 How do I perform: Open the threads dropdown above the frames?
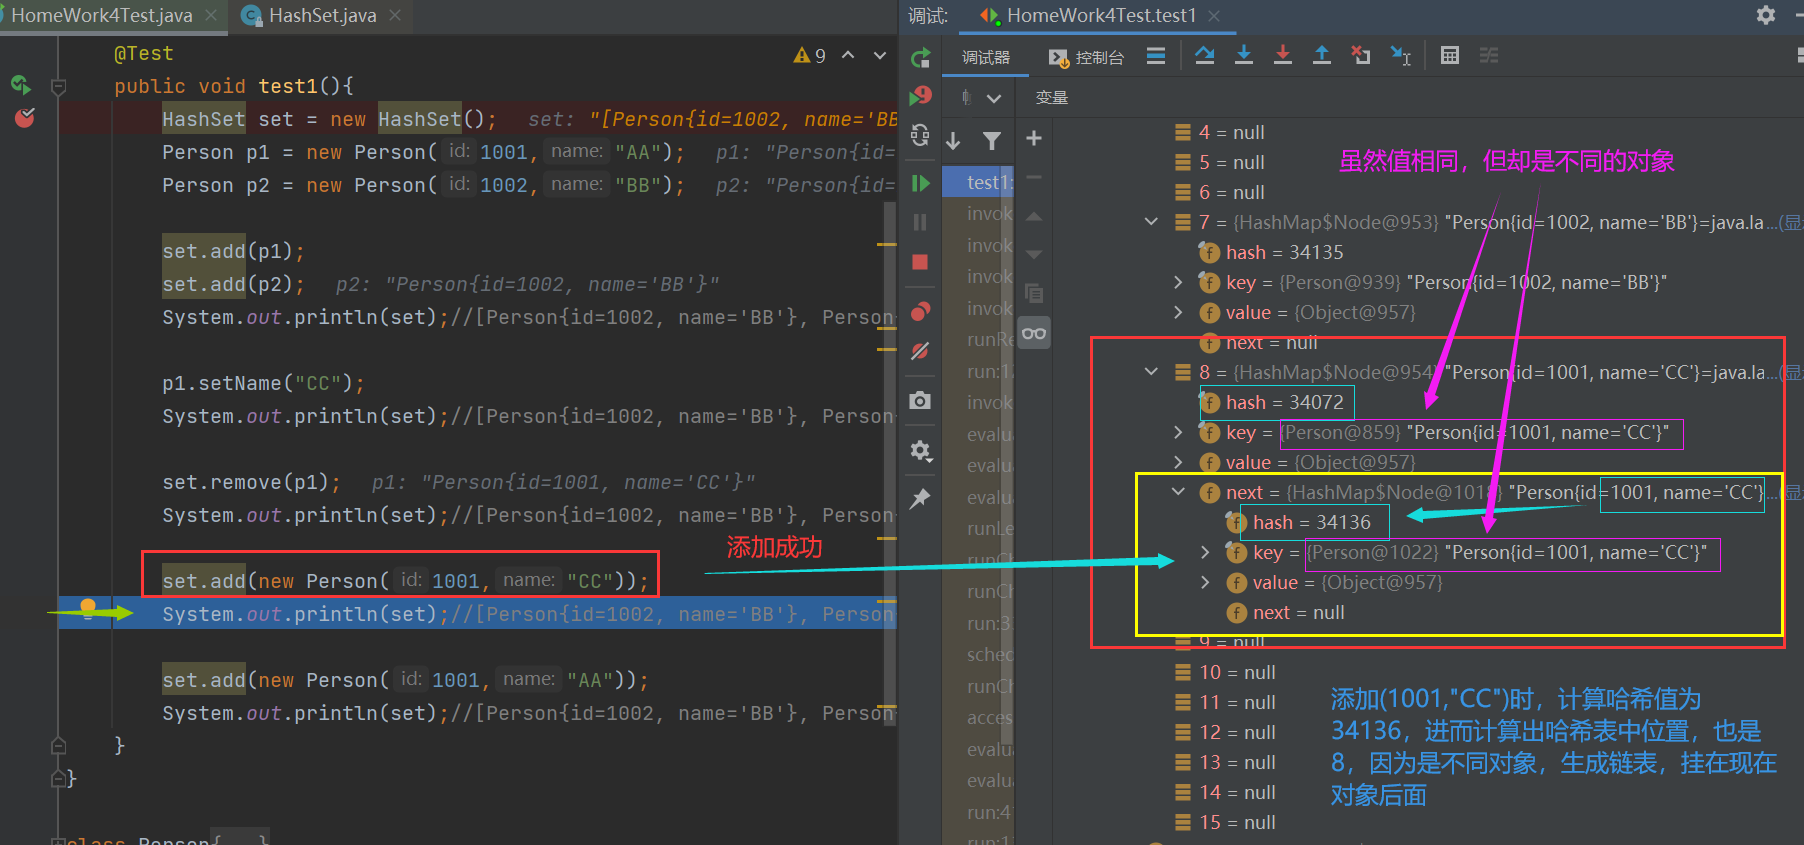[993, 98]
